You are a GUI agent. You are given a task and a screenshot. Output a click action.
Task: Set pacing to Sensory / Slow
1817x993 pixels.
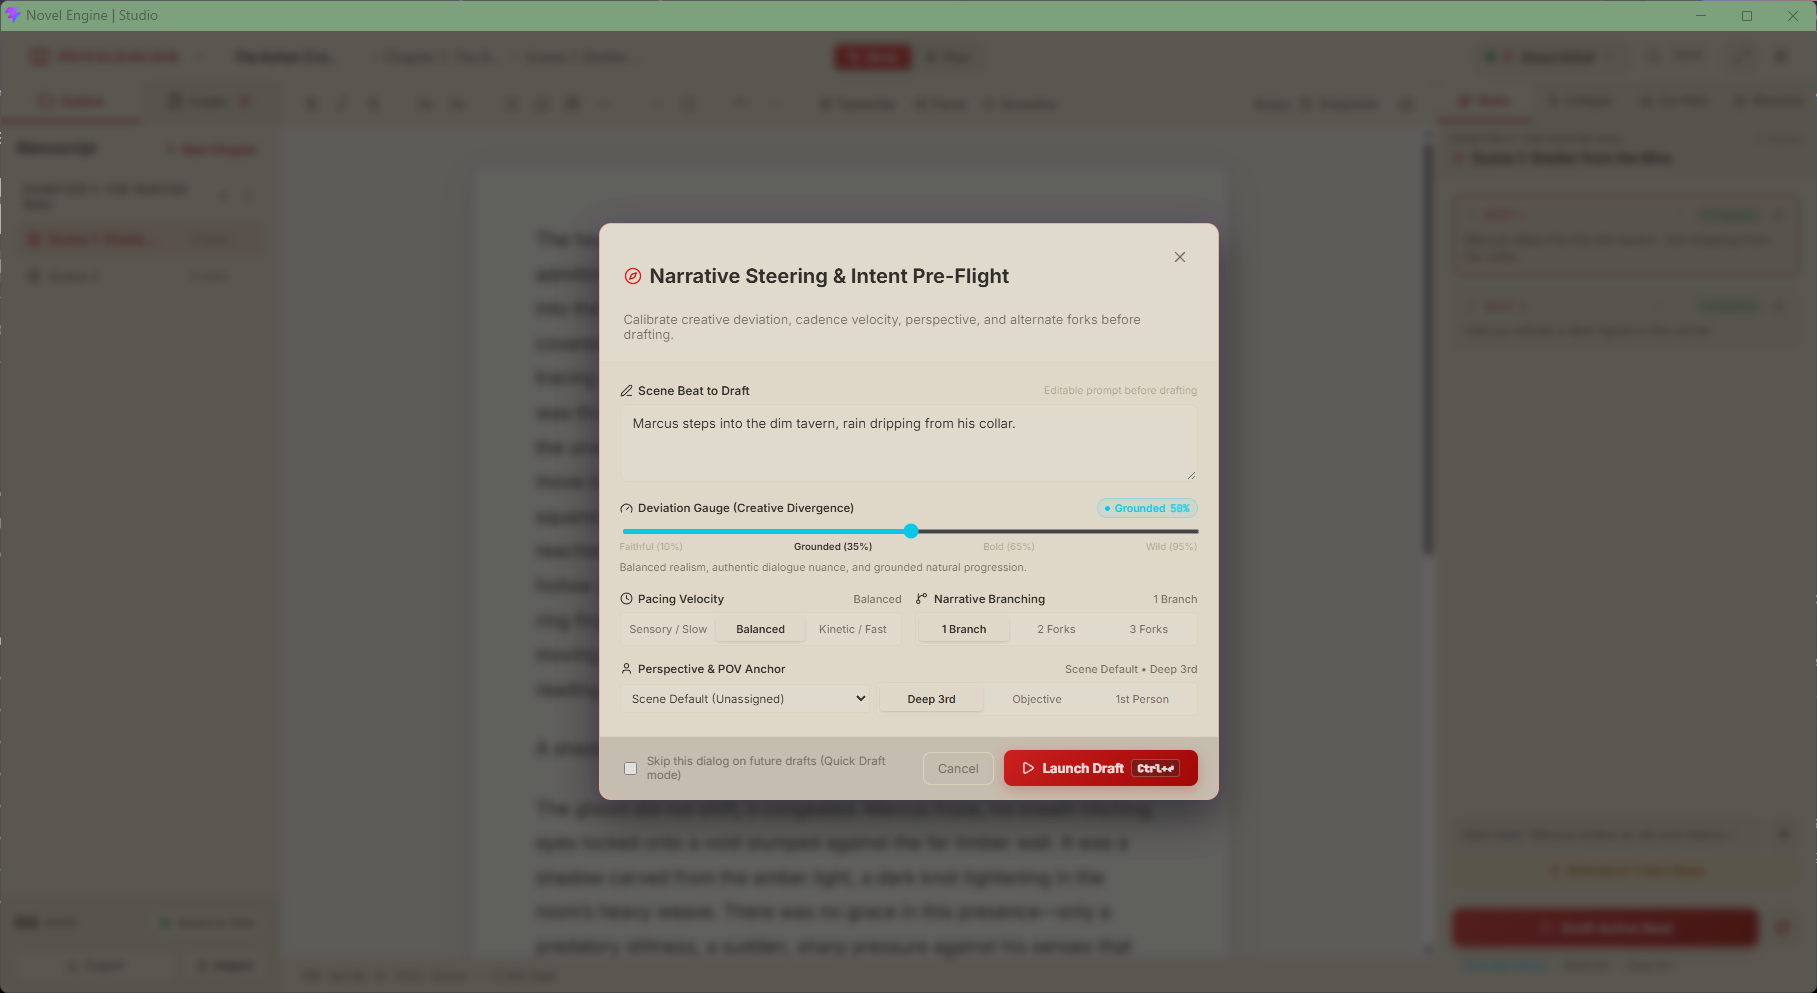(x=668, y=629)
